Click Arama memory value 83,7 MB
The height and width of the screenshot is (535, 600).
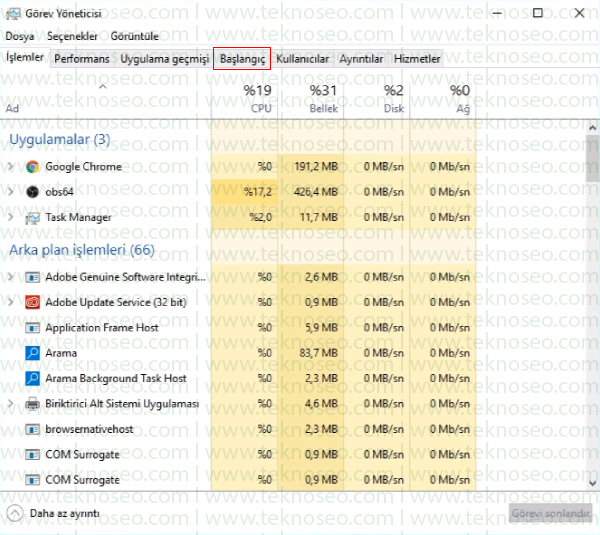click(319, 353)
